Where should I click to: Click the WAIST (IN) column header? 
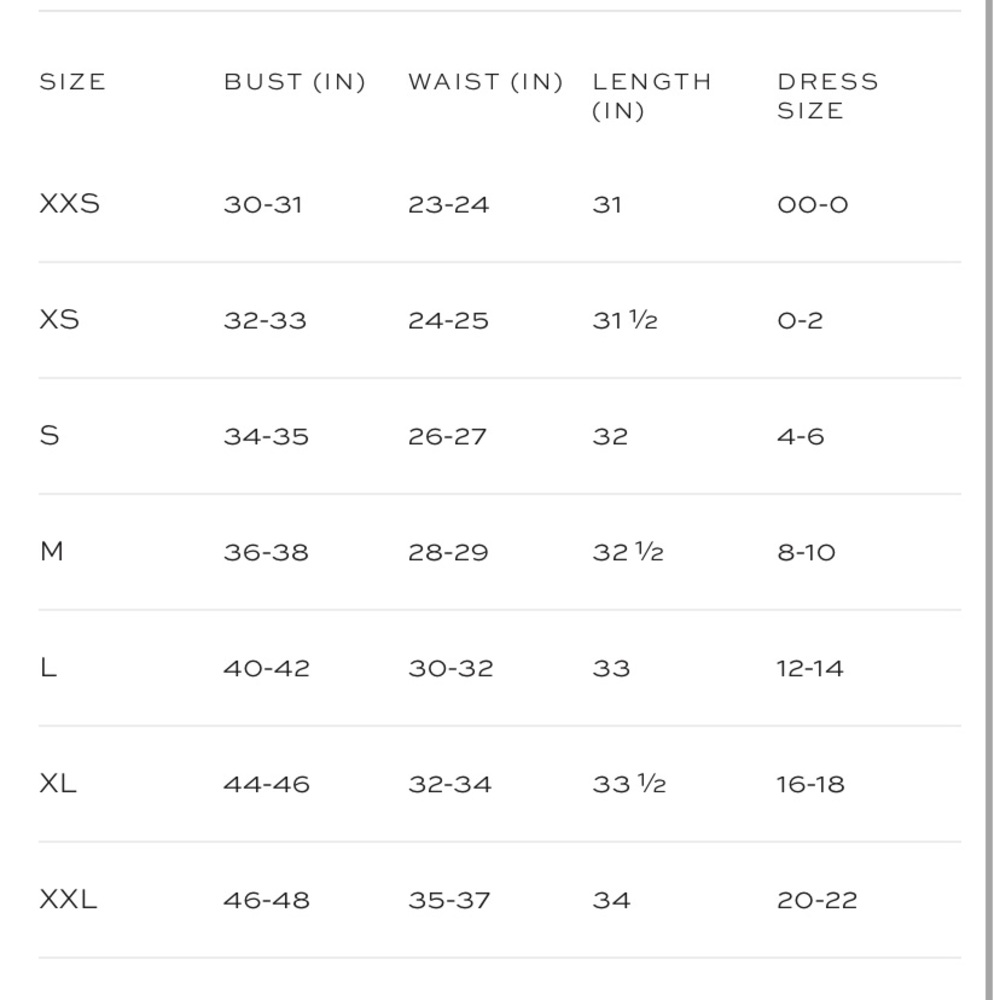486,82
